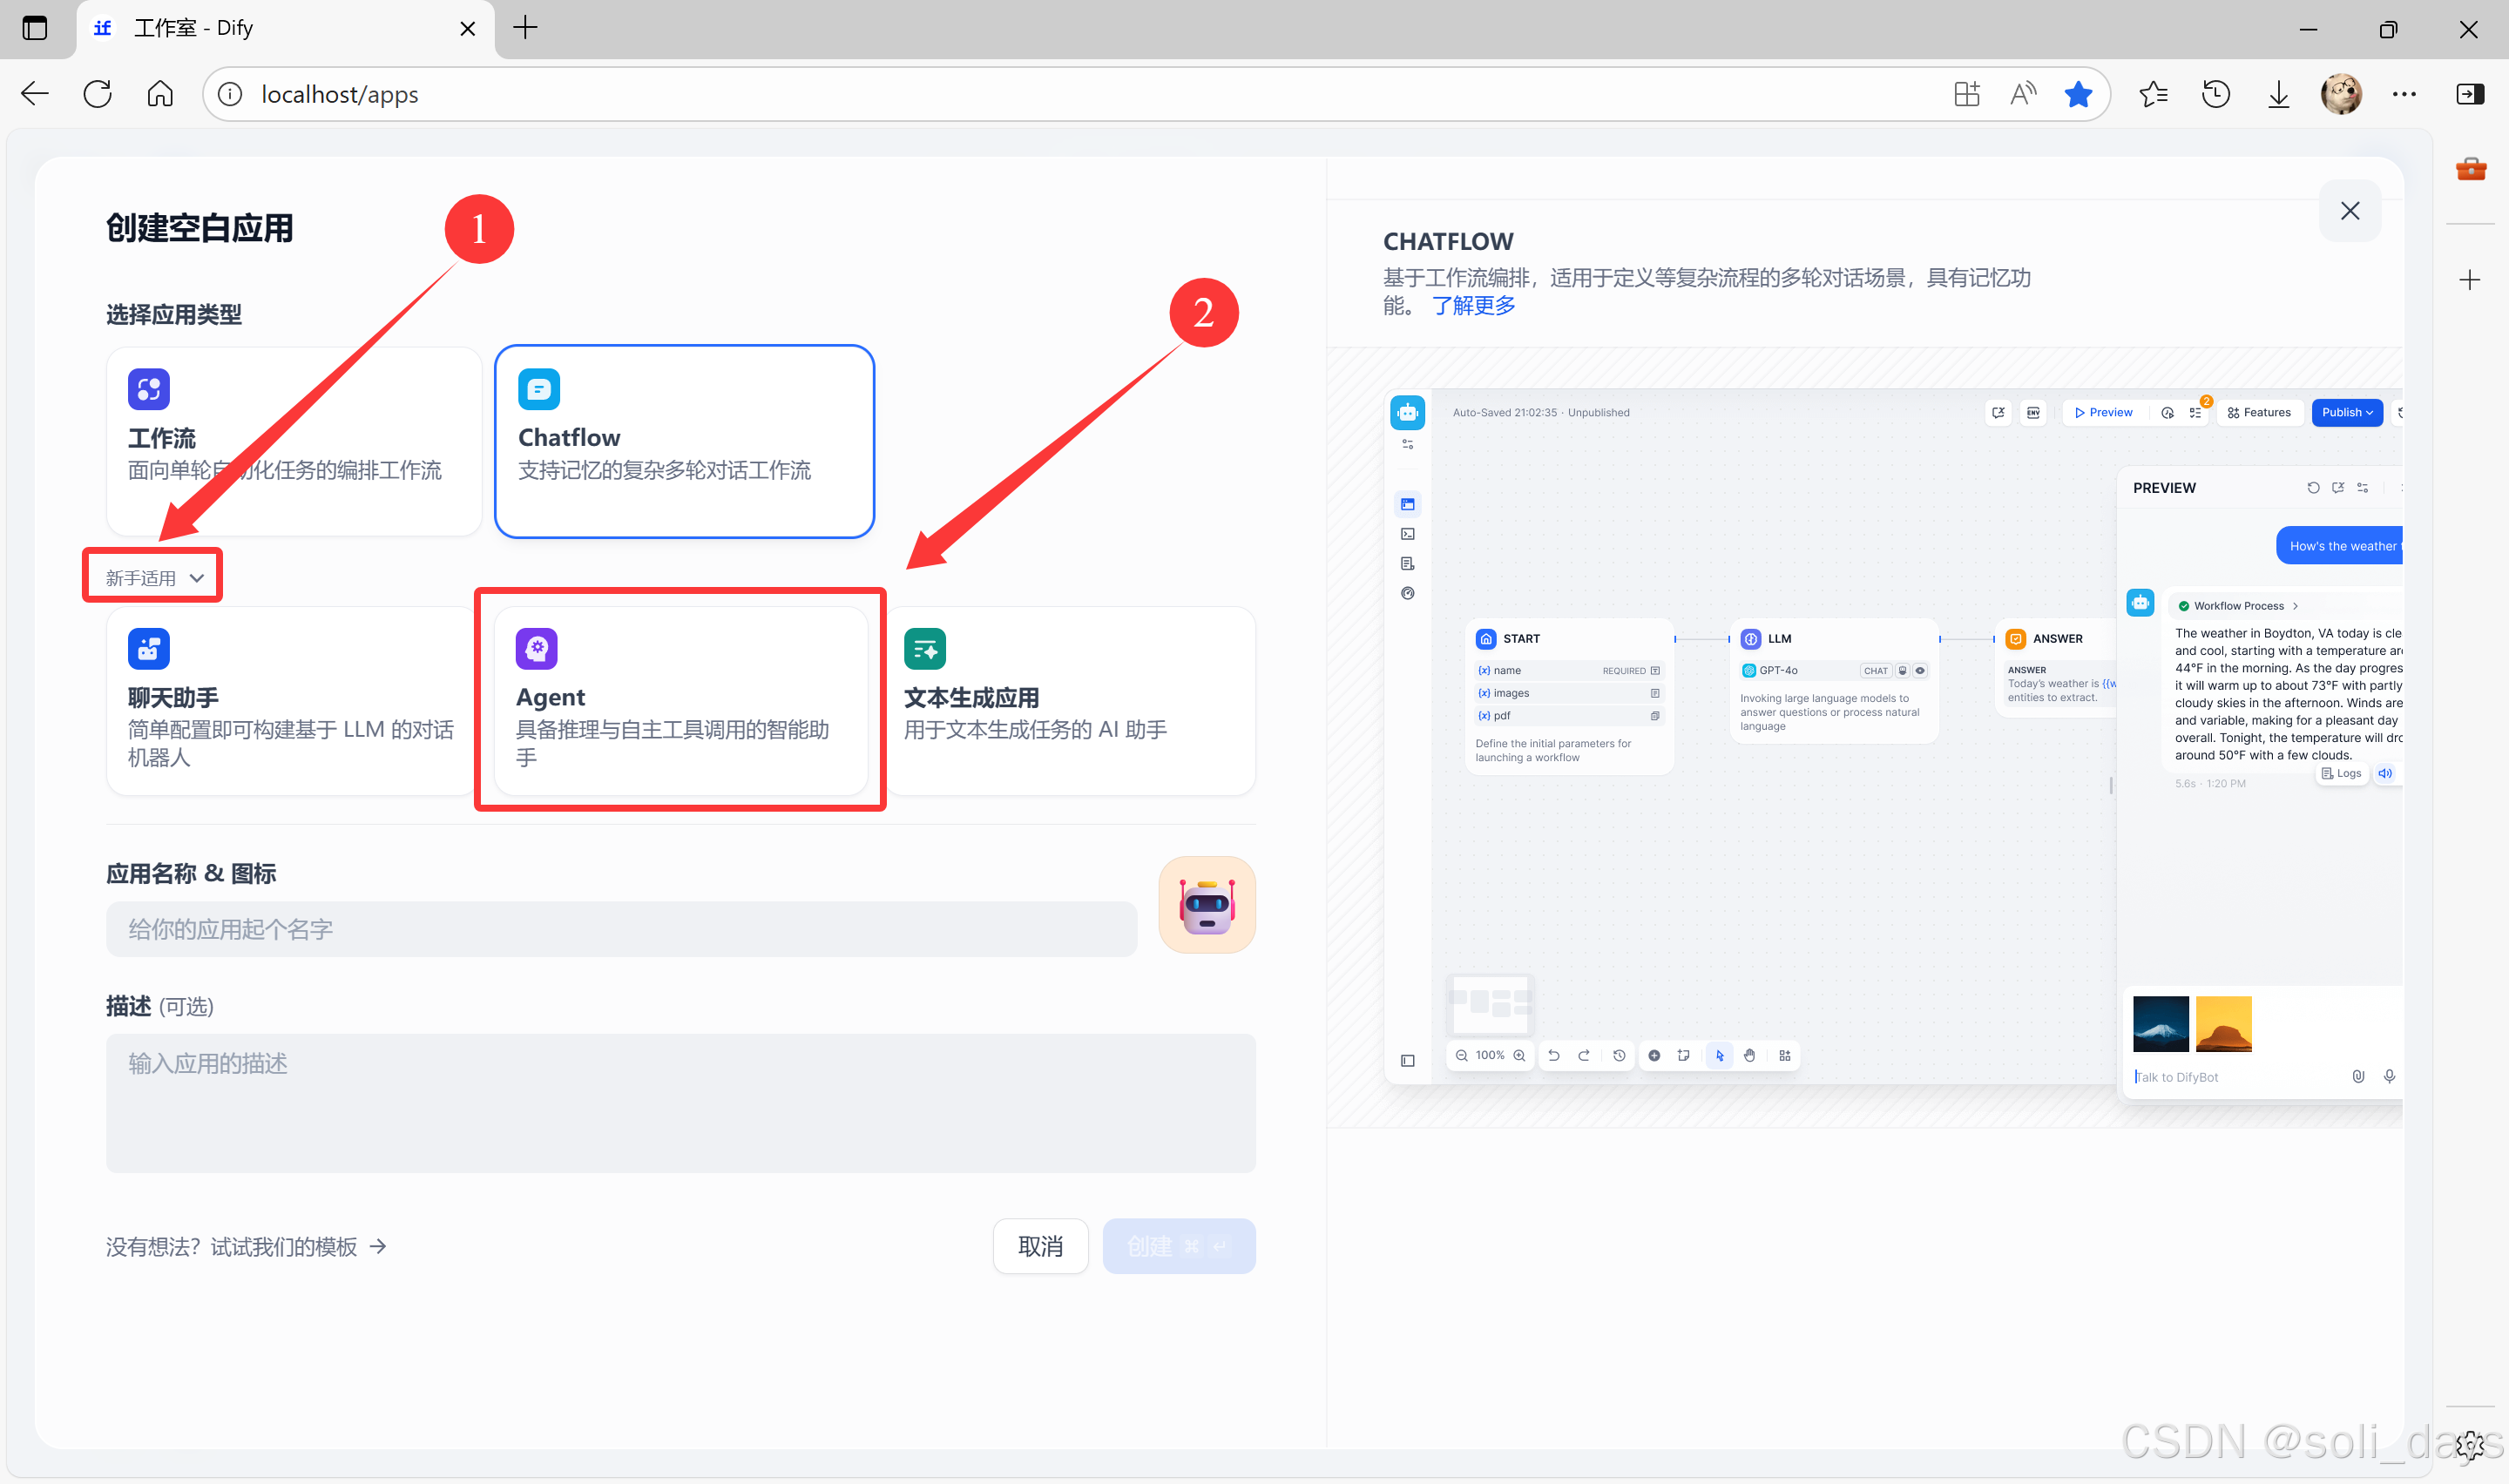Click the 取消 button
This screenshot has width=2509, height=1484.
pos(1040,1246)
